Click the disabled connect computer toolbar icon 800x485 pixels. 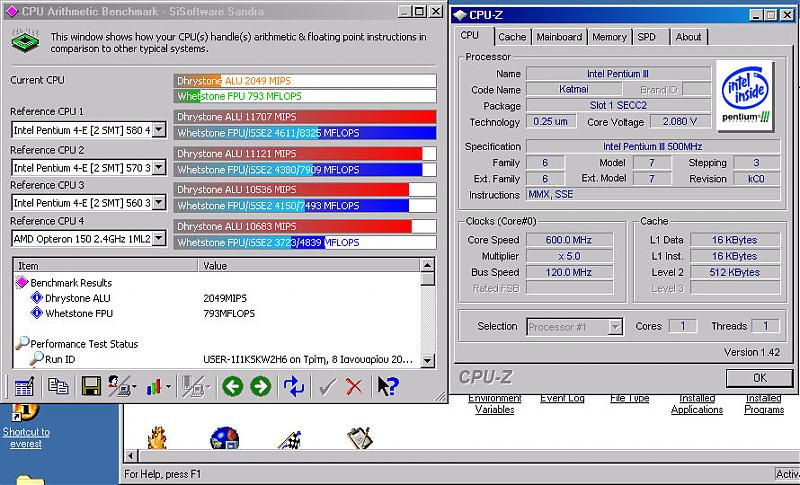click(193, 387)
